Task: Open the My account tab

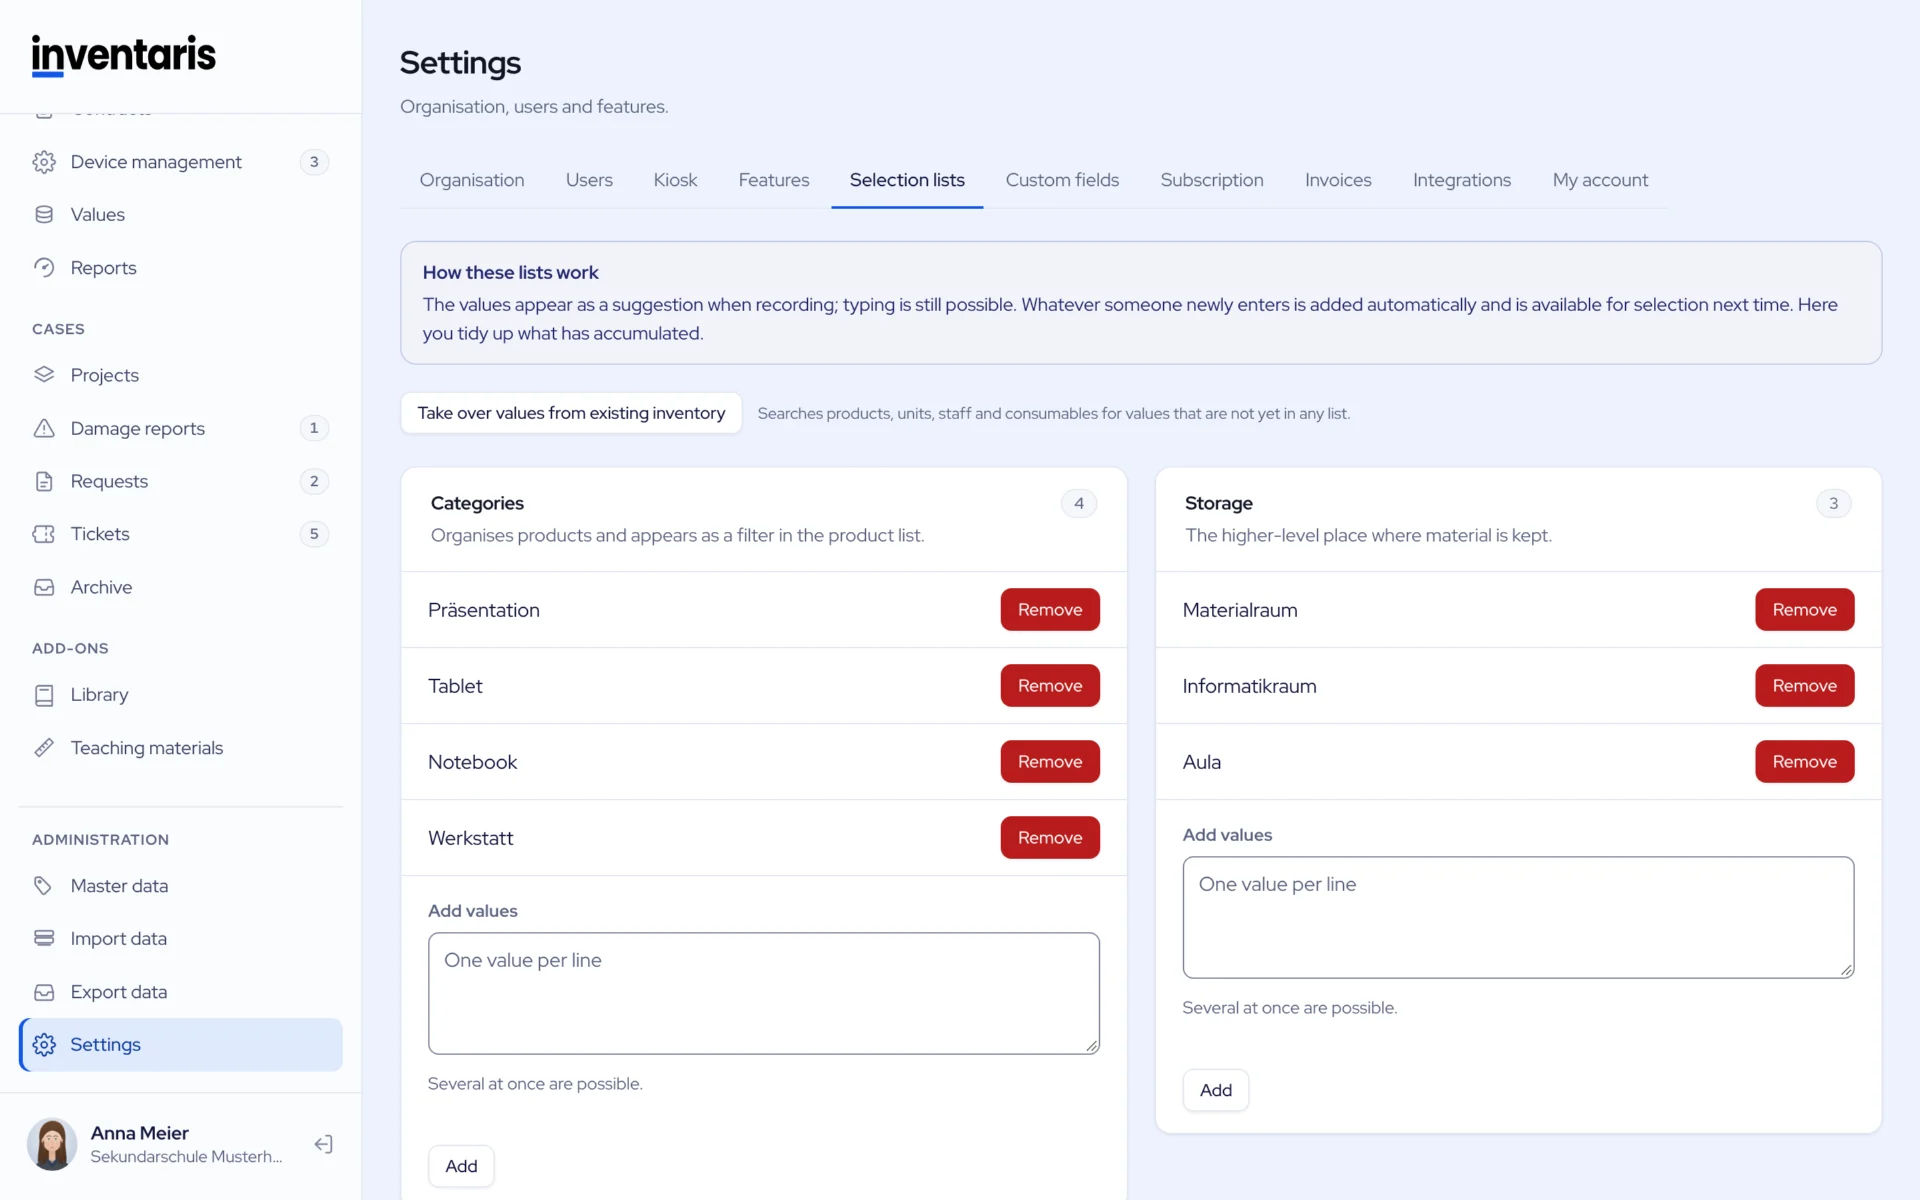Action: pos(1600,180)
